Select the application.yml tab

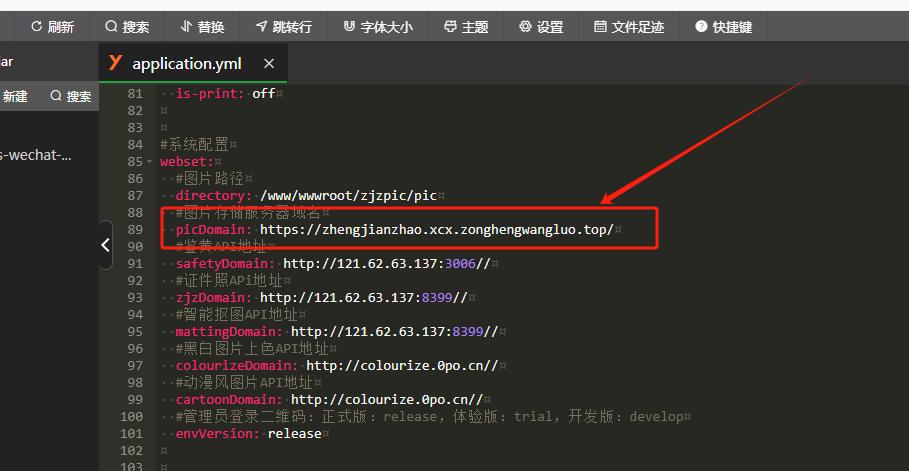(x=193, y=63)
